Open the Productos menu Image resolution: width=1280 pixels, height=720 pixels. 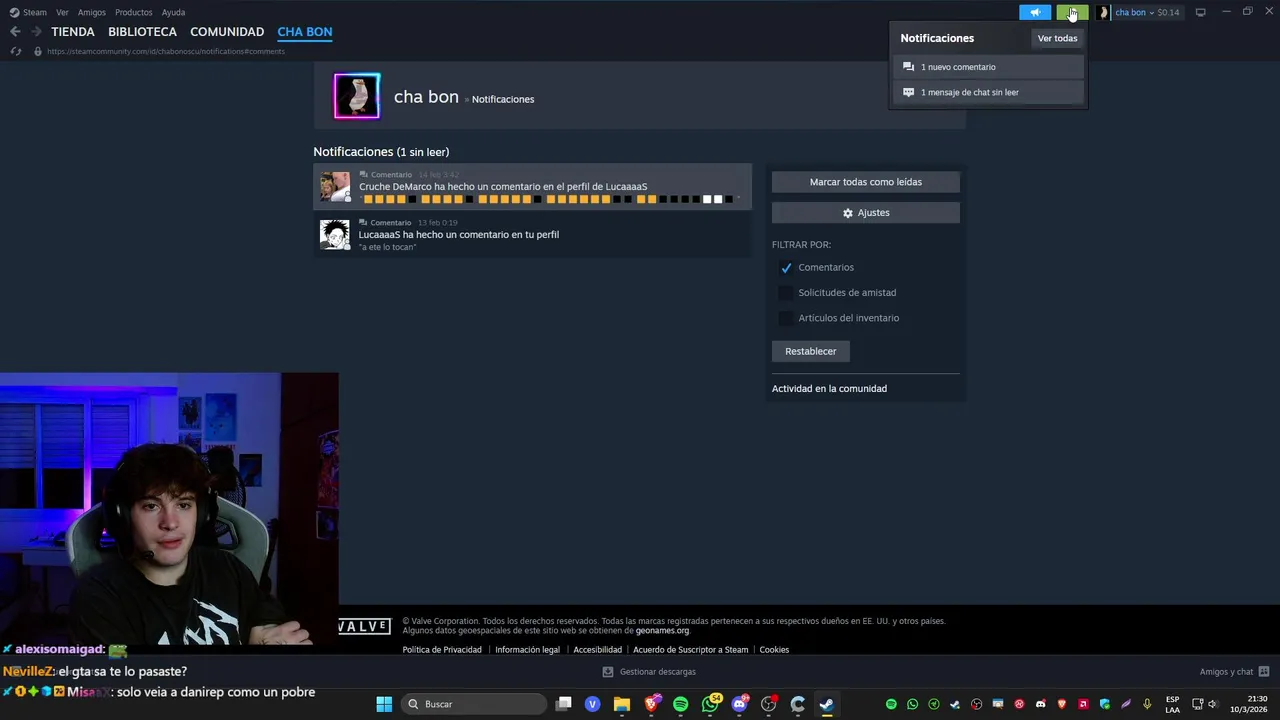pyautogui.click(x=134, y=12)
